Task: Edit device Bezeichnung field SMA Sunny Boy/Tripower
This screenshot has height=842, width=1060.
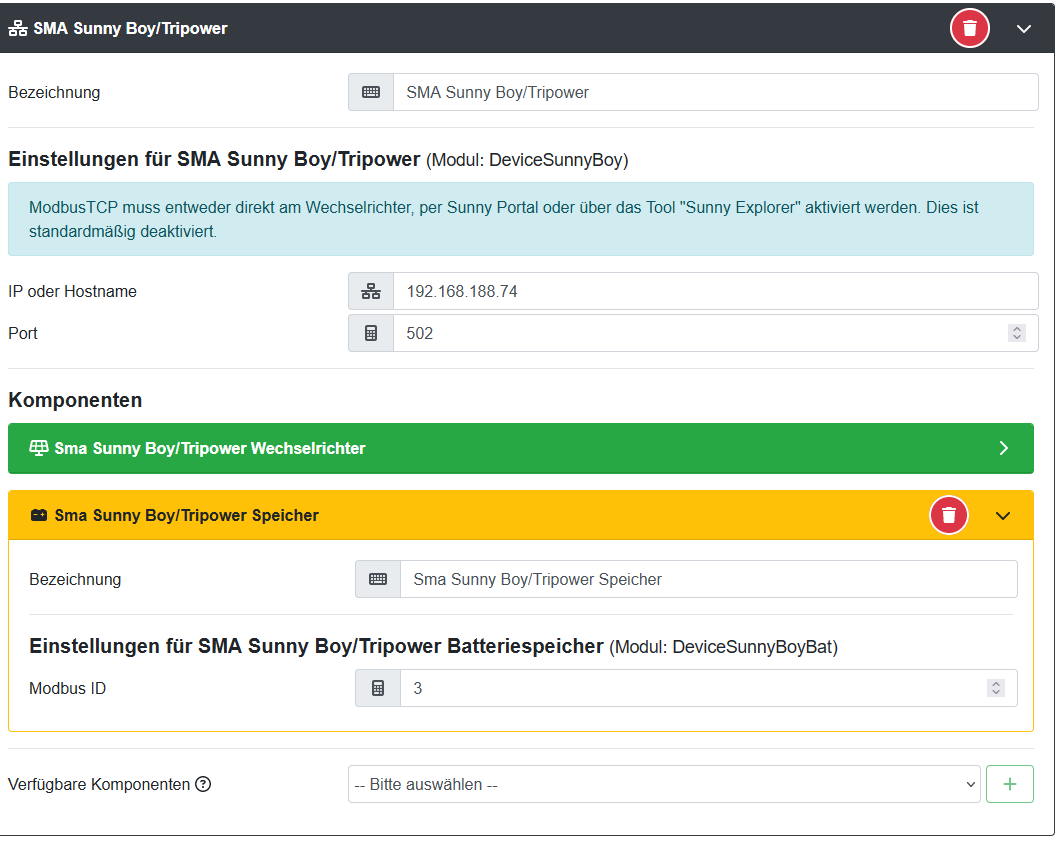Action: pyautogui.click(x=715, y=92)
